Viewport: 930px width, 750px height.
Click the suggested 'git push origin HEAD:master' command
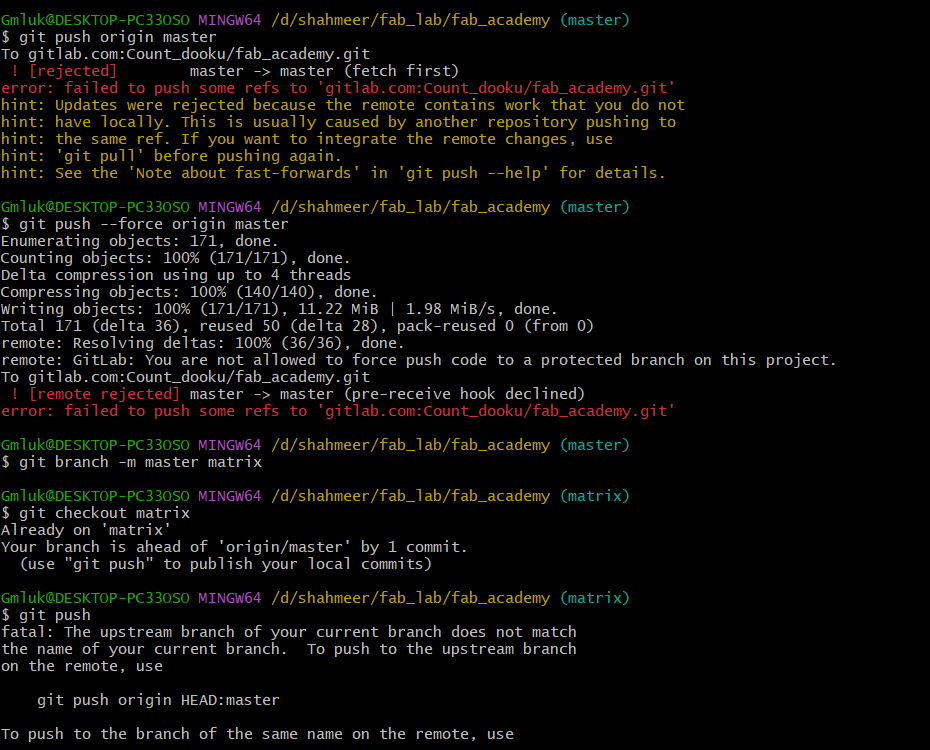tap(158, 700)
